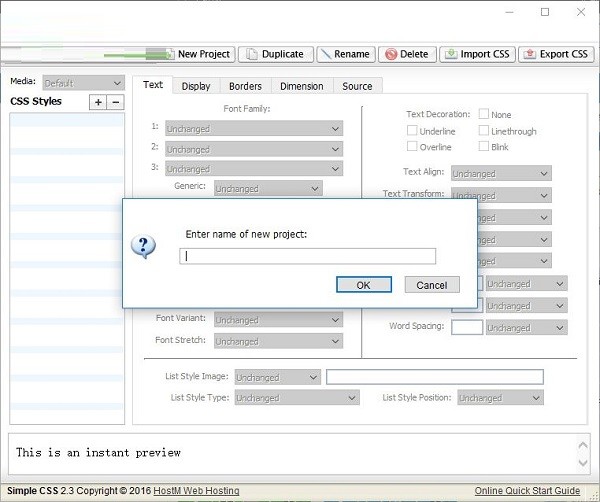The width and height of the screenshot is (600, 502).
Task: Toggle the Linethrough checkbox
Action: 484,131
